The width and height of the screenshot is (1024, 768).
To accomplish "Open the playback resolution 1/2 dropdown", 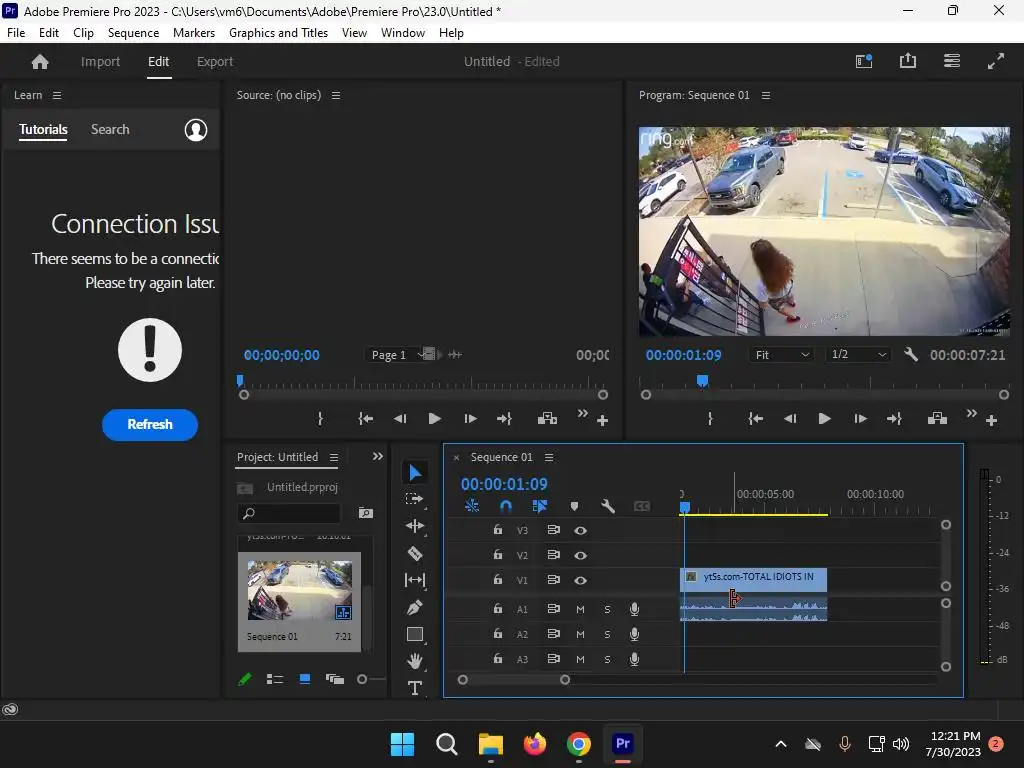I will pos(858,355).
